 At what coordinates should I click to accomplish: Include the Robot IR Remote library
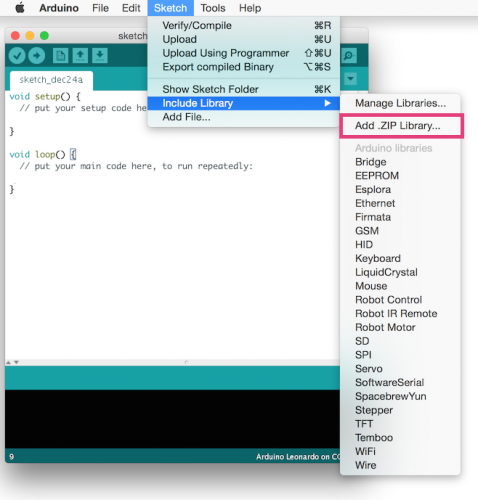click(400, 314)
